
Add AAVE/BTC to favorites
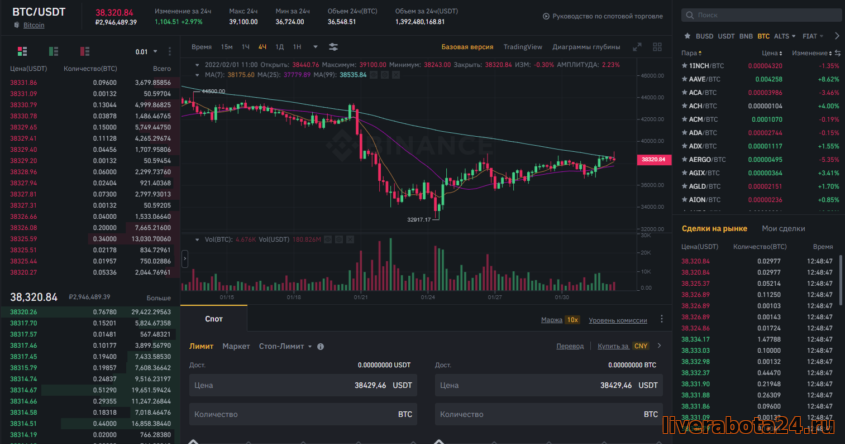(682, 78)
